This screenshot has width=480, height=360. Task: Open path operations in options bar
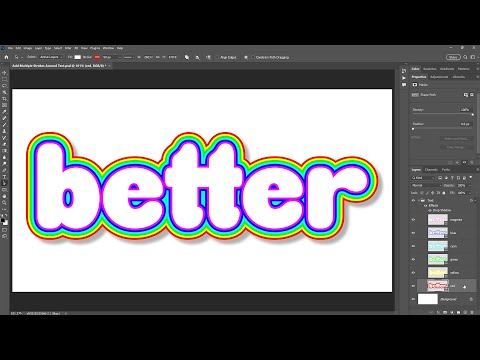(187, 57)
